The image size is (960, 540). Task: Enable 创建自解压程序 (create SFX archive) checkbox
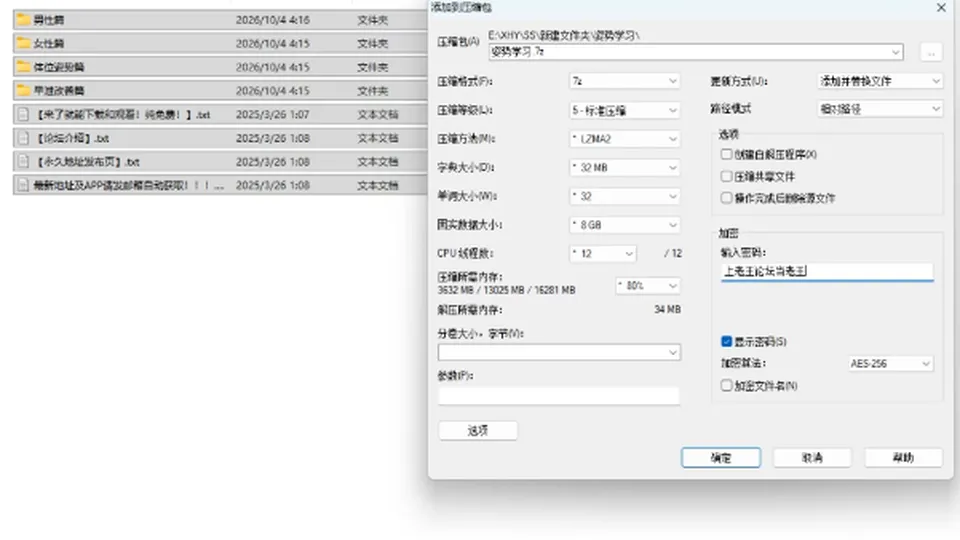(x=726, y=154)
